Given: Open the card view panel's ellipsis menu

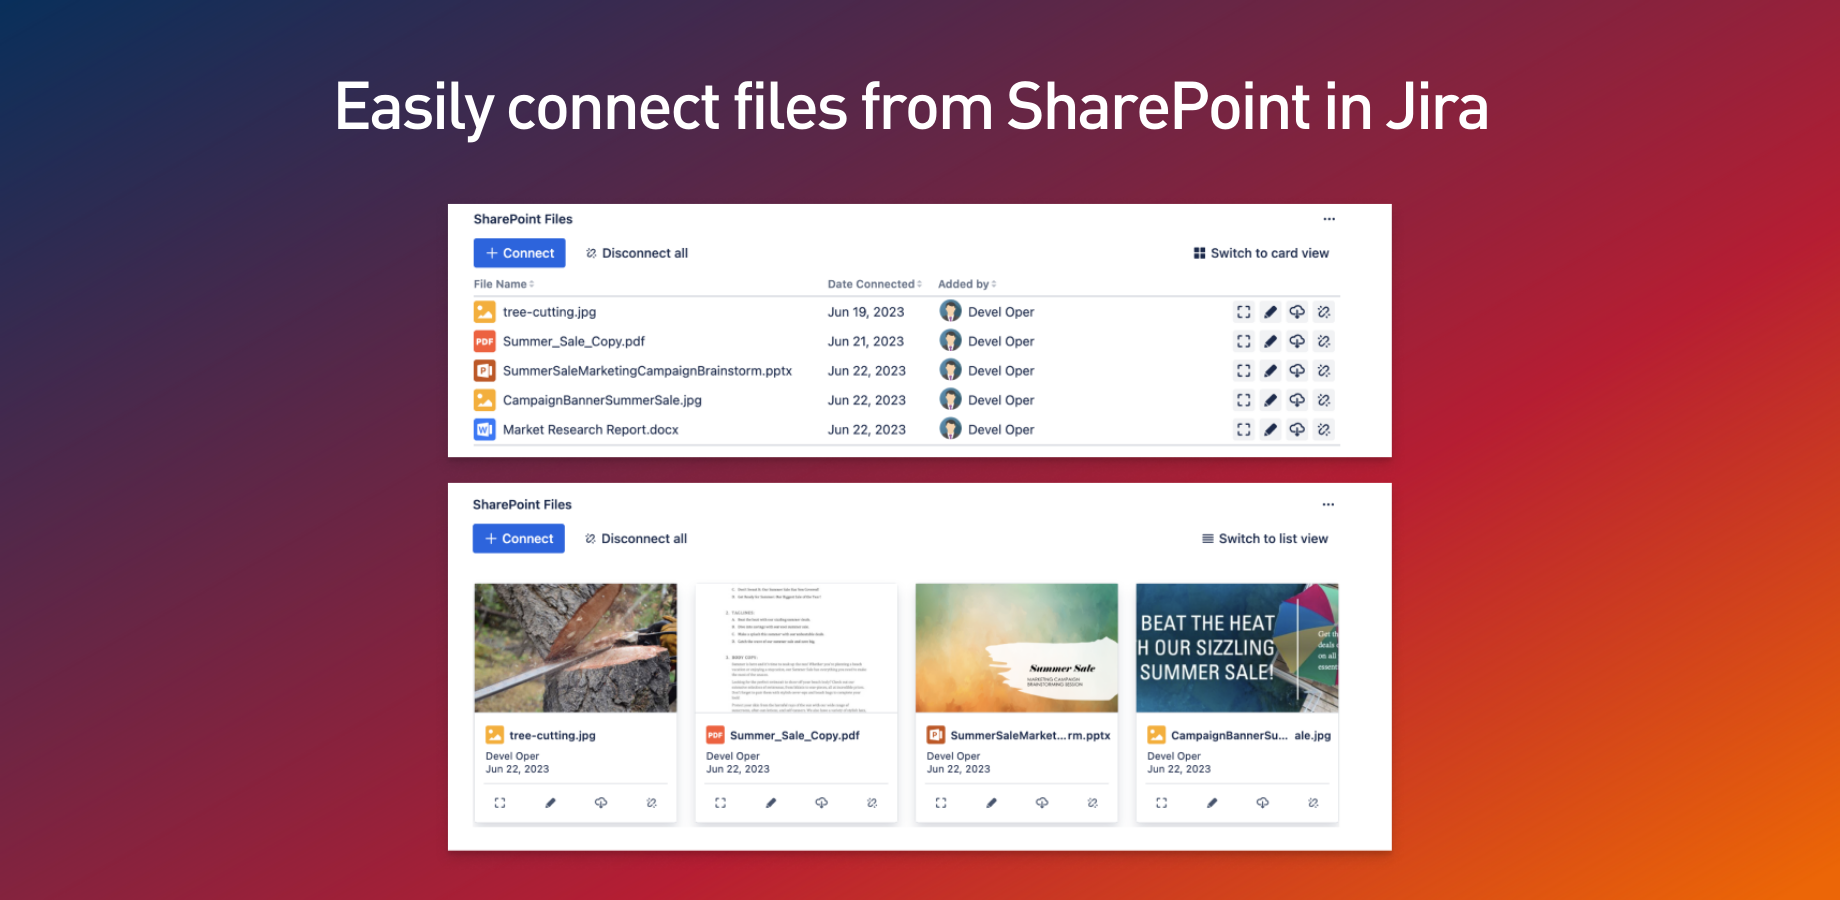Looking at the screenshot, I should coord(1329,504).
